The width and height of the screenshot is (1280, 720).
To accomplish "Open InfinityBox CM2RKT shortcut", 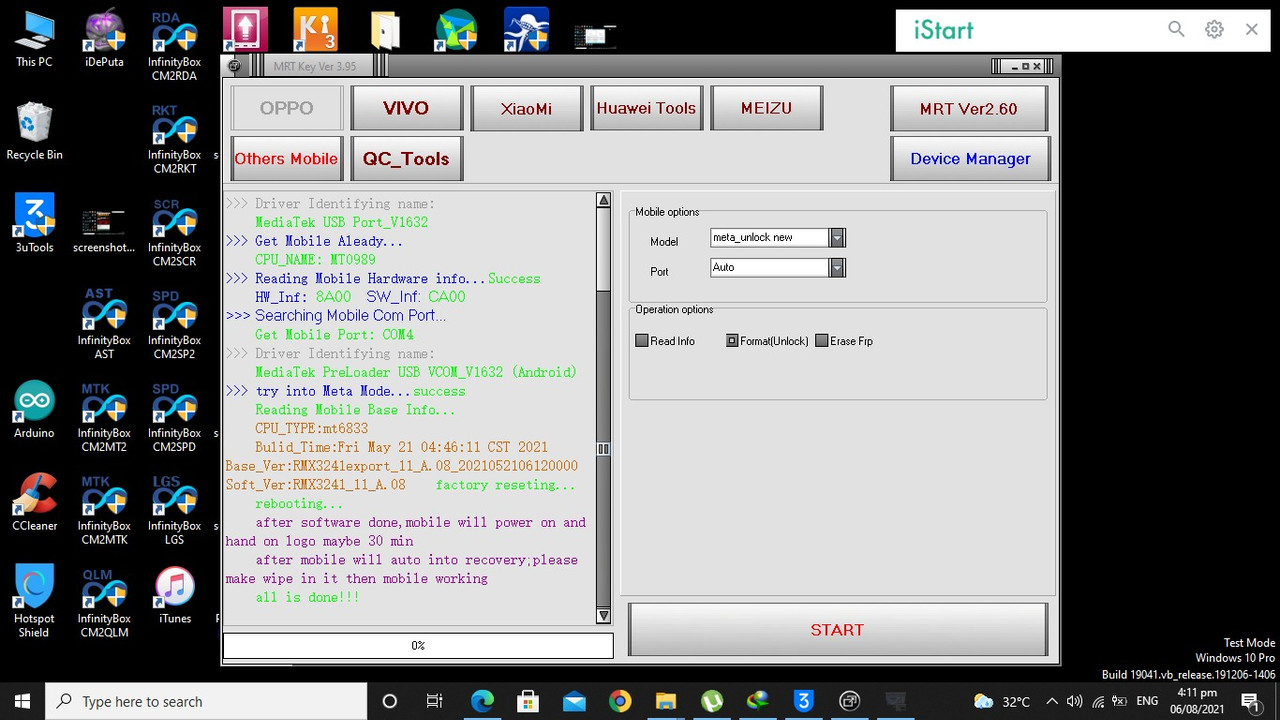I will [x=175, y=139].
